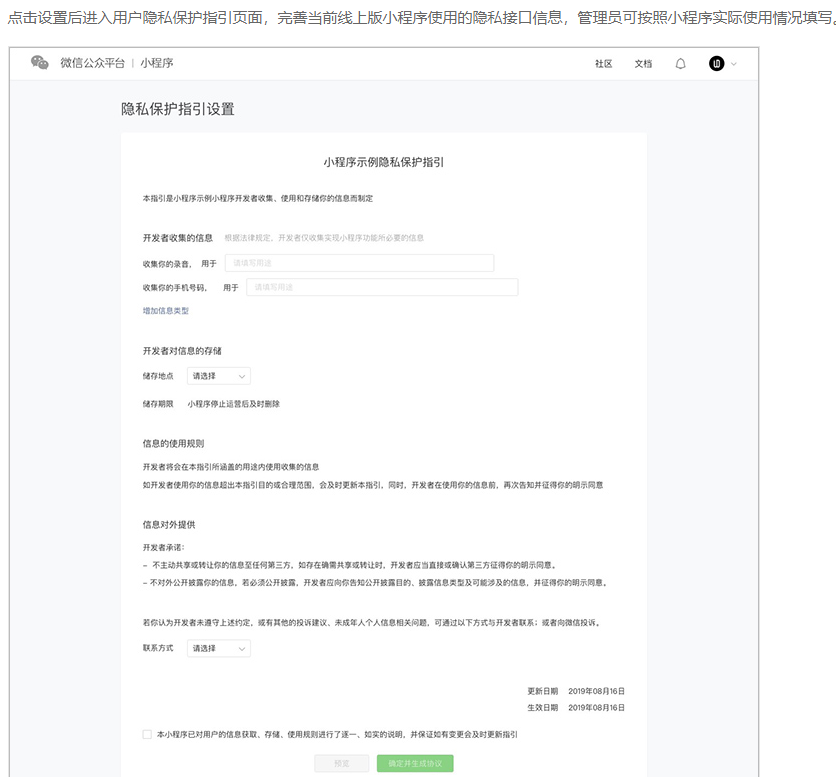Select the 隐私保护指引设置 page heading
836x777 pixels.
178,109
